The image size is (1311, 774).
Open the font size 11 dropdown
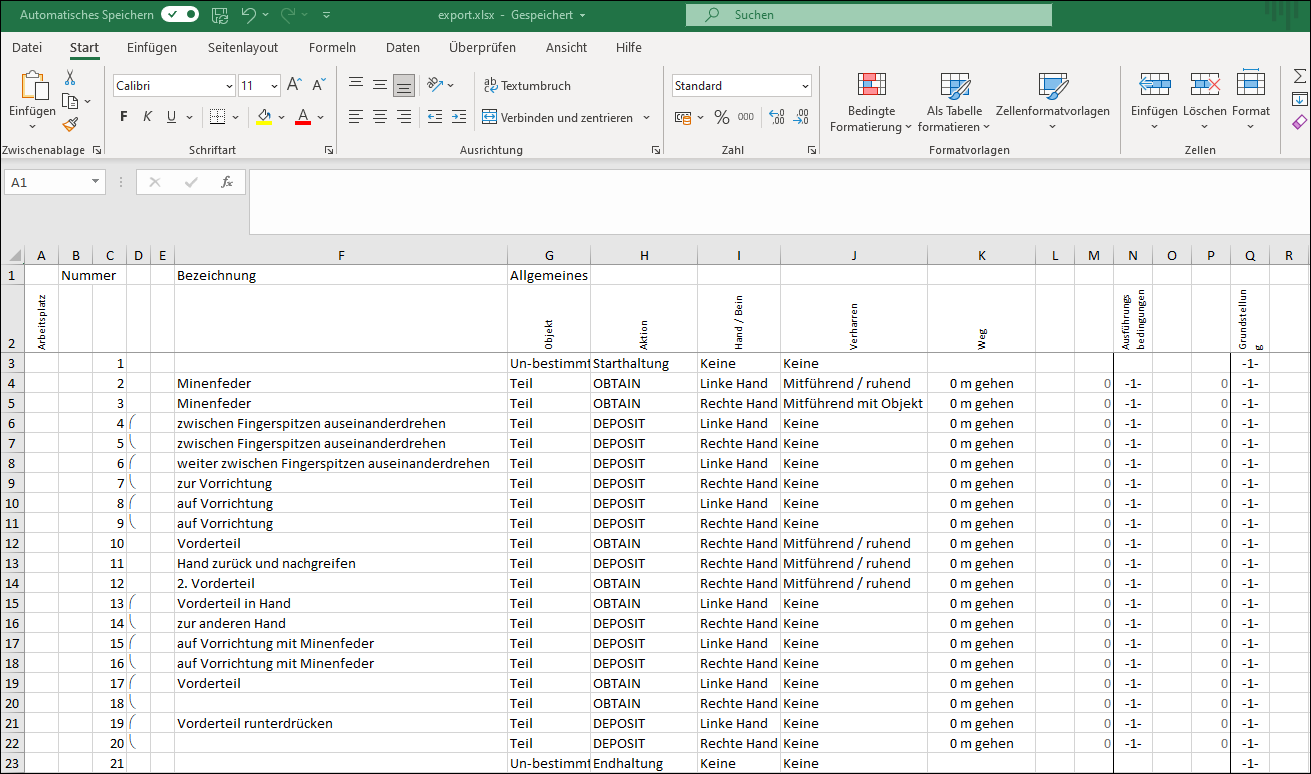274,86
